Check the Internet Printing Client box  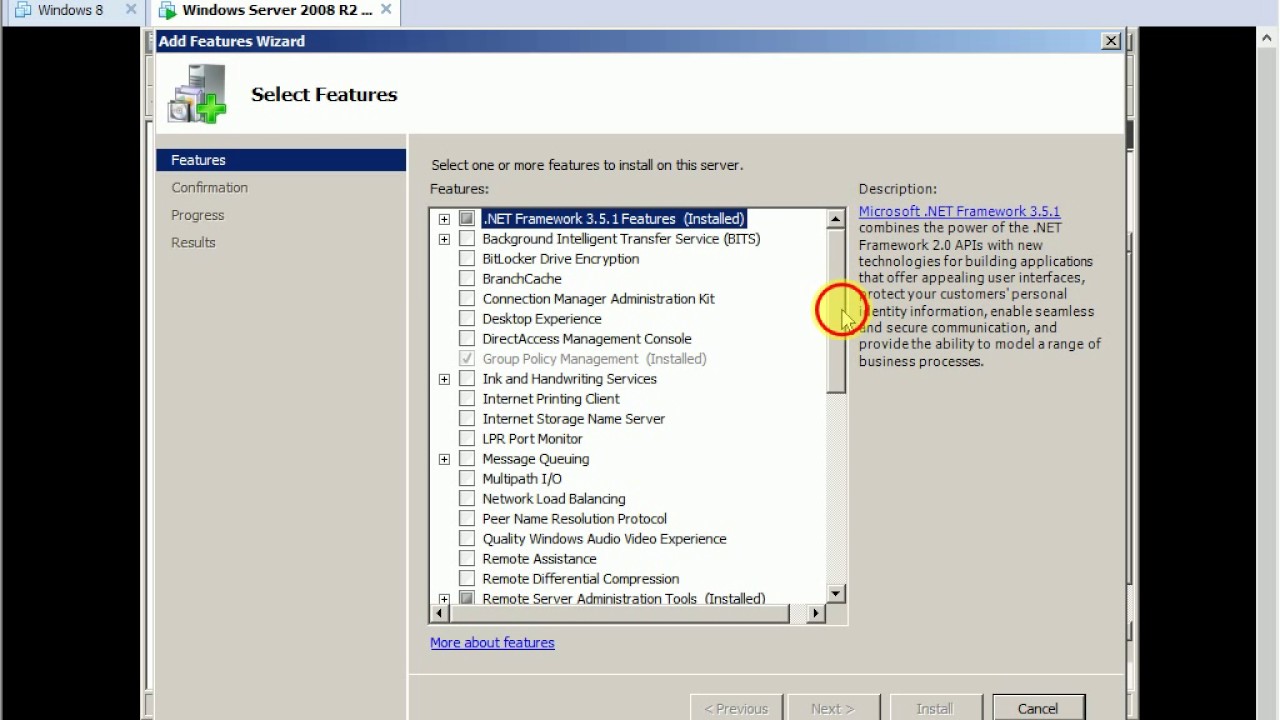467,398
